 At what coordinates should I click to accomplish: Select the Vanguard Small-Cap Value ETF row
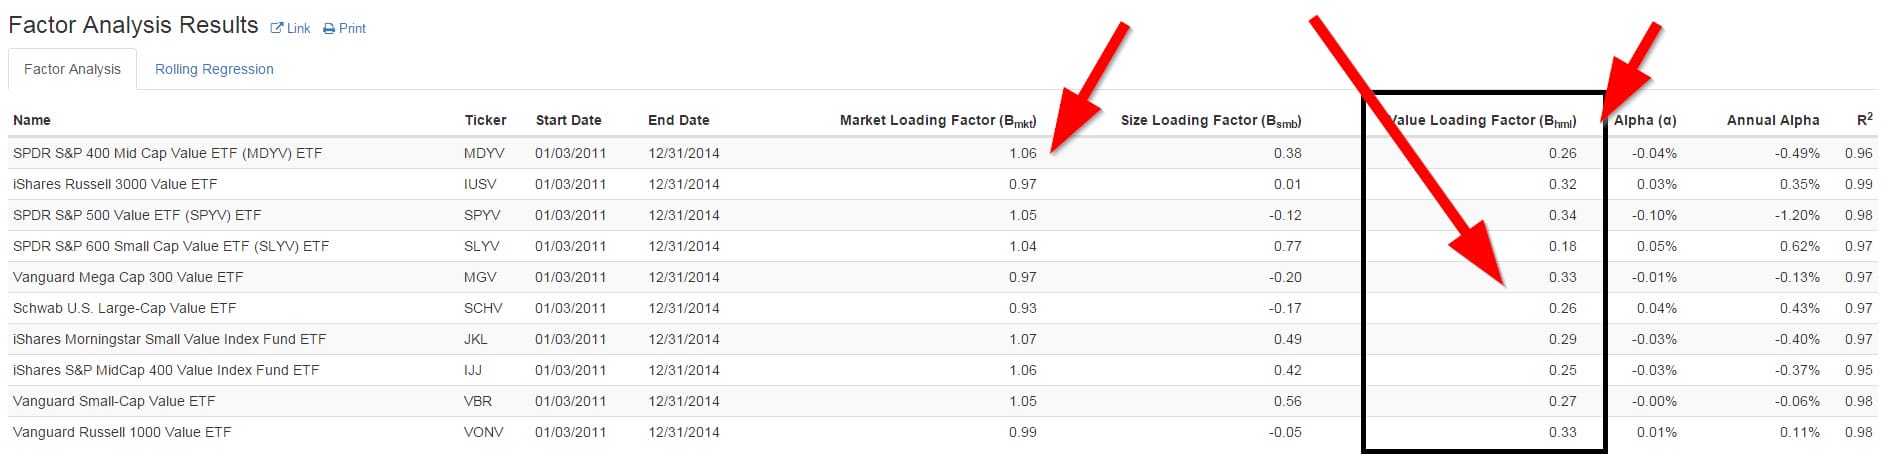[x=114, y=401]
